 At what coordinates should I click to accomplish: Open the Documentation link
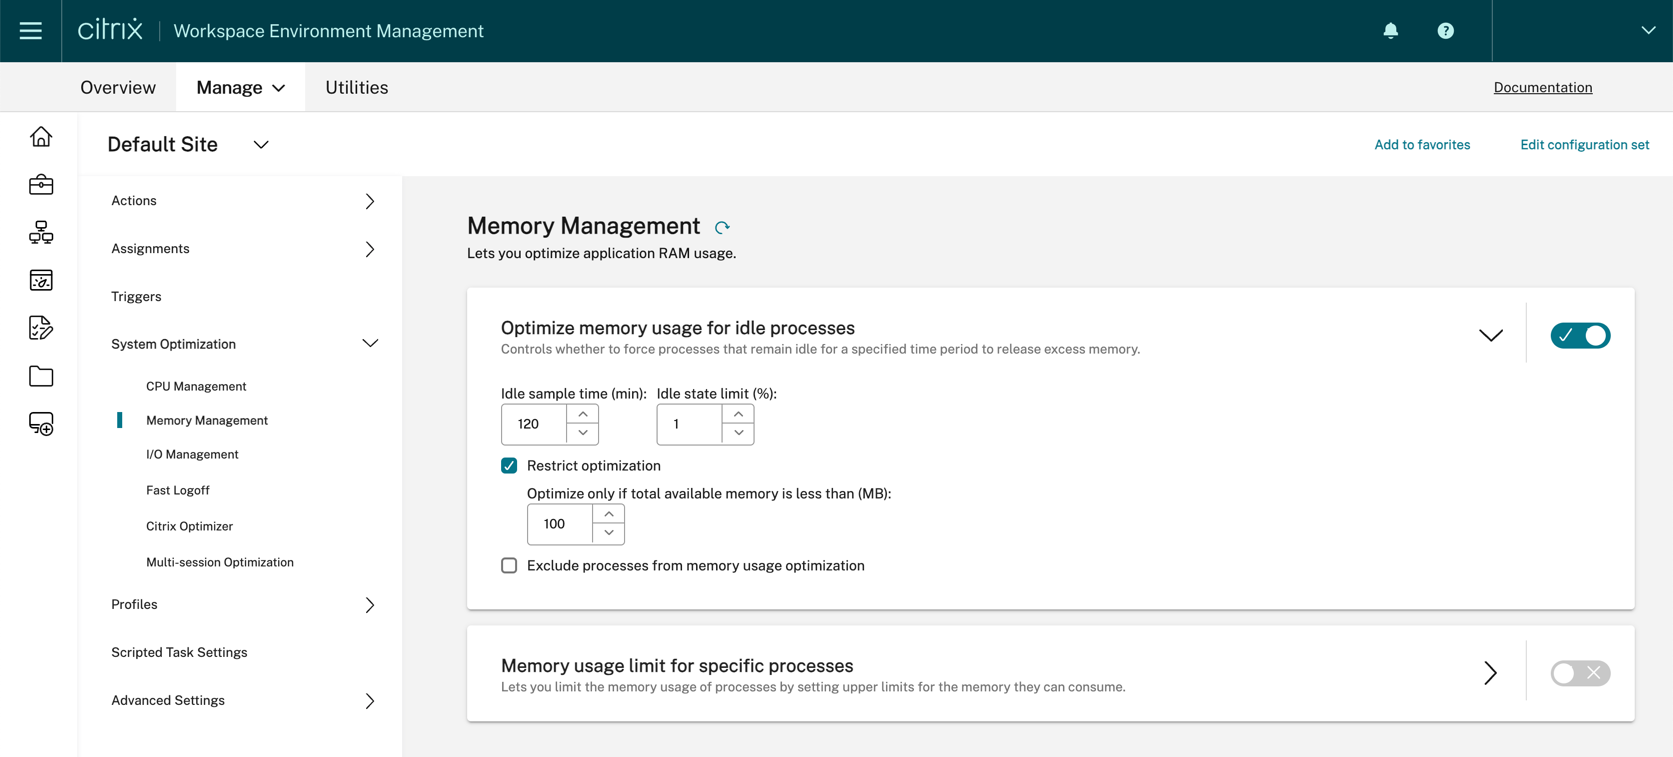tap(1542, 88)
